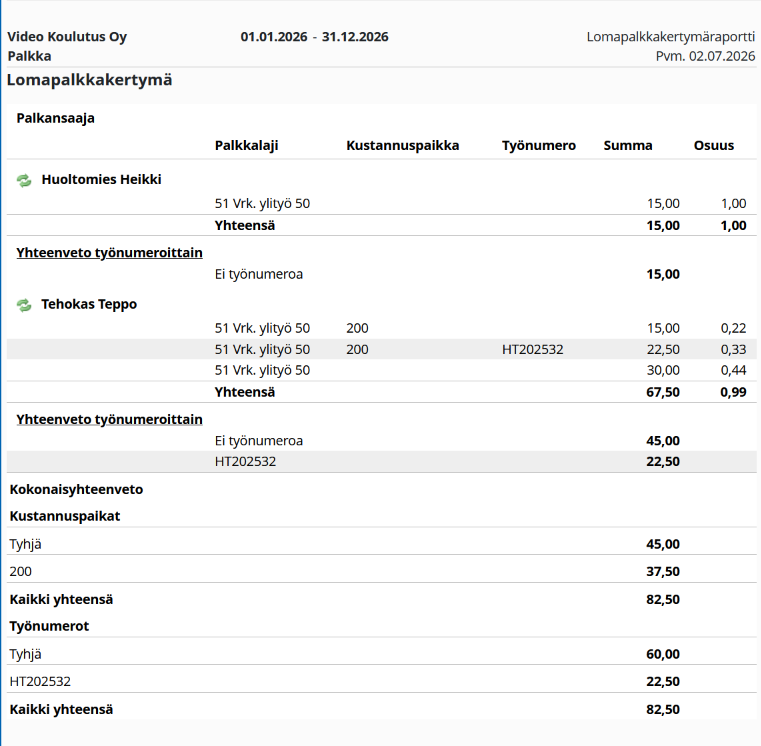Image resolution: width=761 pixels, height=746 pixels.
Task: Click Heikki's Yhteenveto työnumeroittain heading
Action: point(109,253)
